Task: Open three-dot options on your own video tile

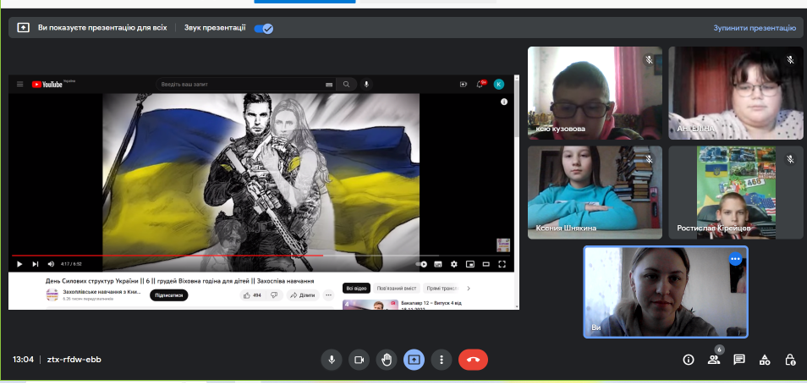Action: 735,259
